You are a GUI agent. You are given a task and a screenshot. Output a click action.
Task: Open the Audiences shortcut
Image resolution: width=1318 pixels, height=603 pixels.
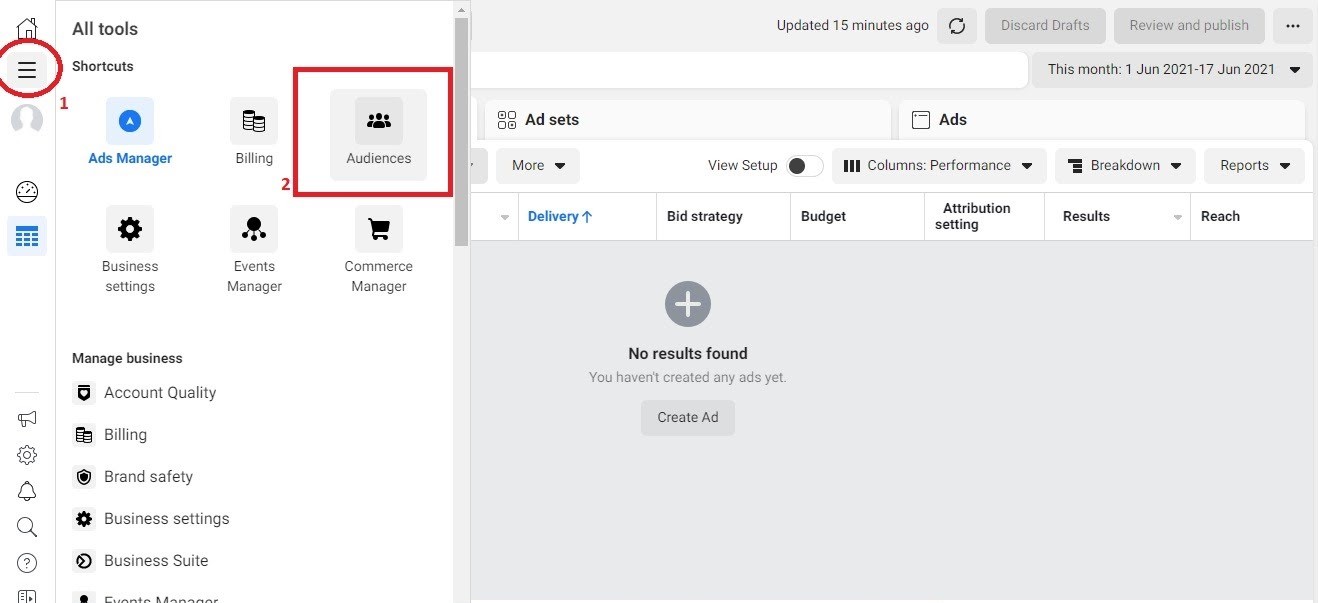[378, 134]
